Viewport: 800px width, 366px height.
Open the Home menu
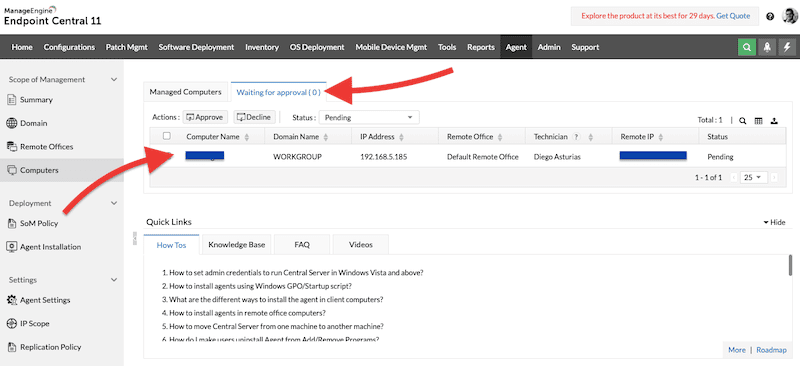tap(22, 47)
